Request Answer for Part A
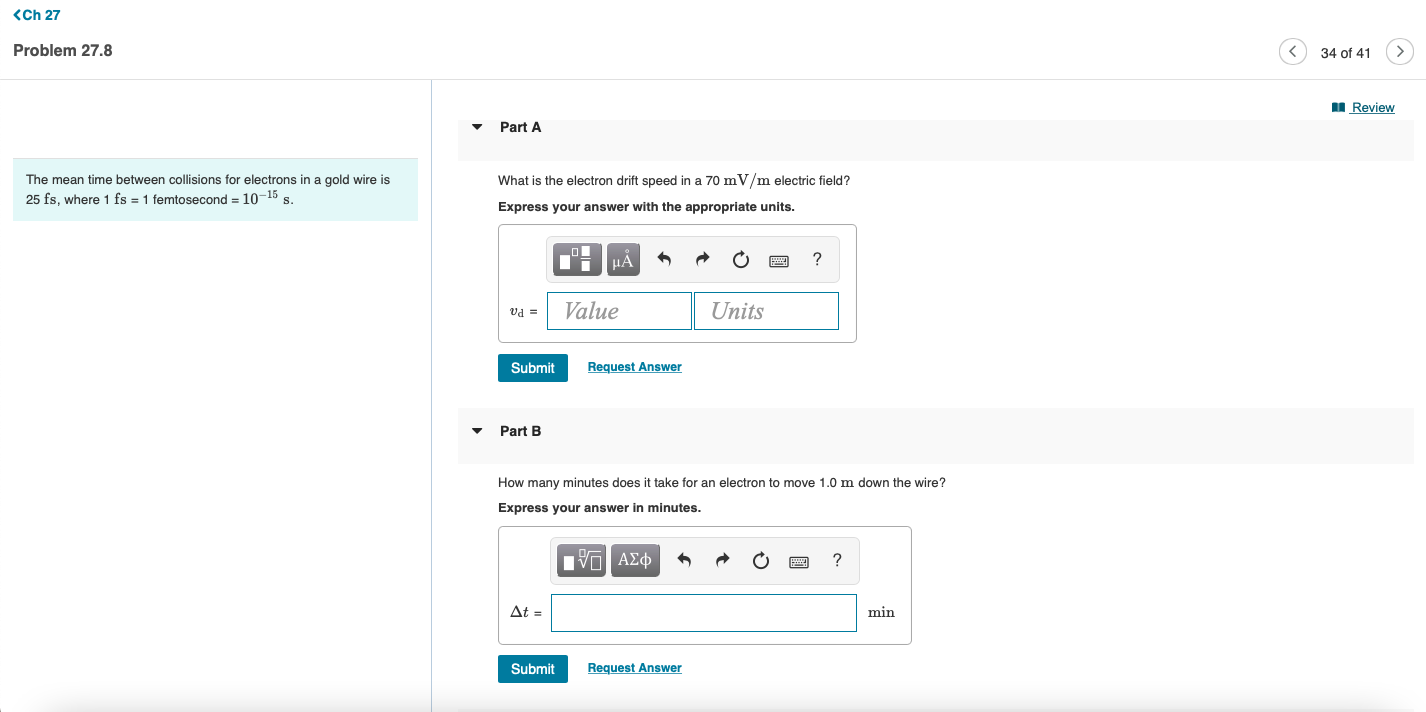The image size is (1426, 712). 635,367
